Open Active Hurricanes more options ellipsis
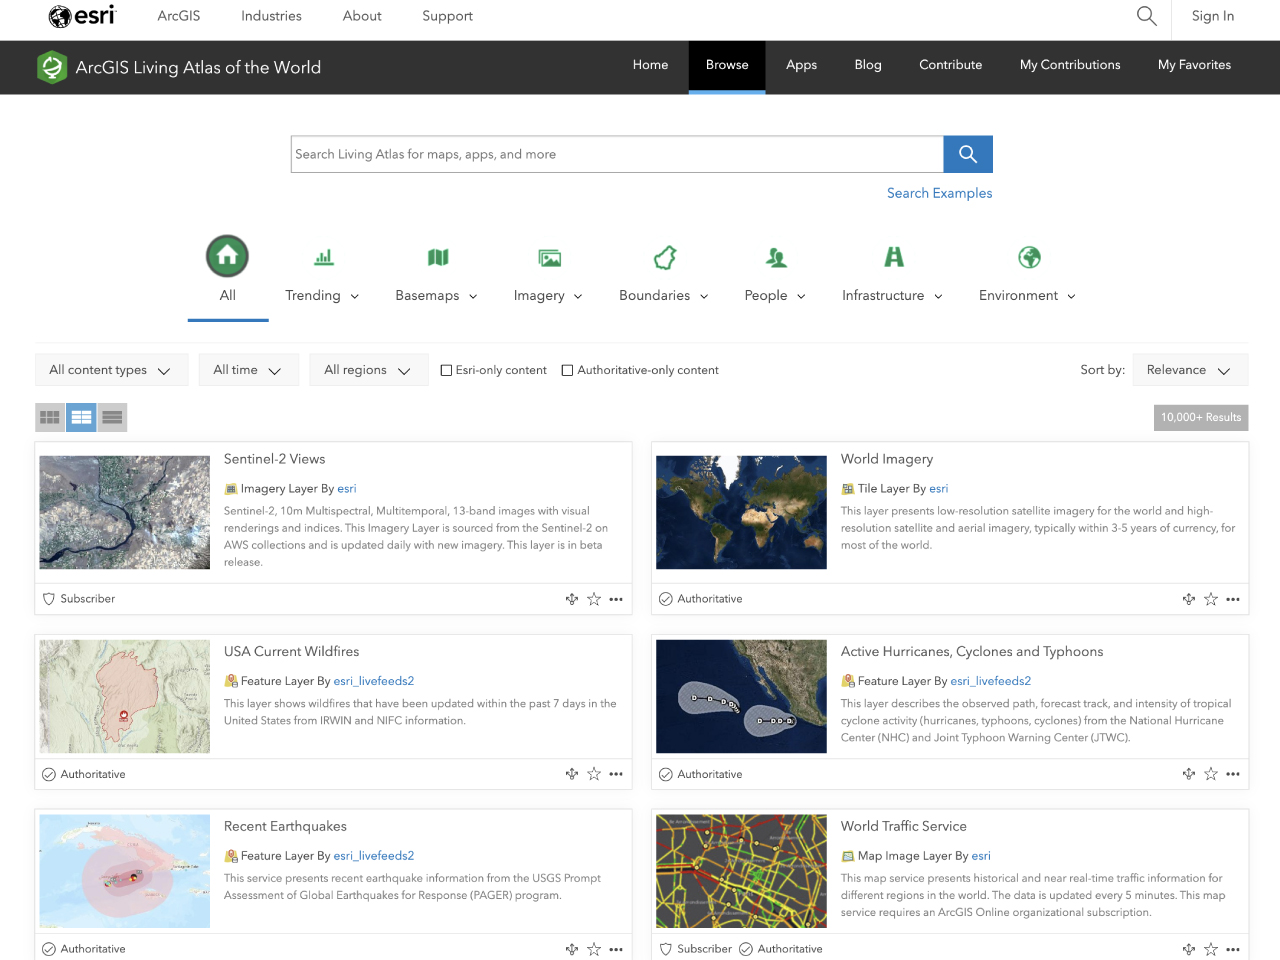 [1233, 774]
